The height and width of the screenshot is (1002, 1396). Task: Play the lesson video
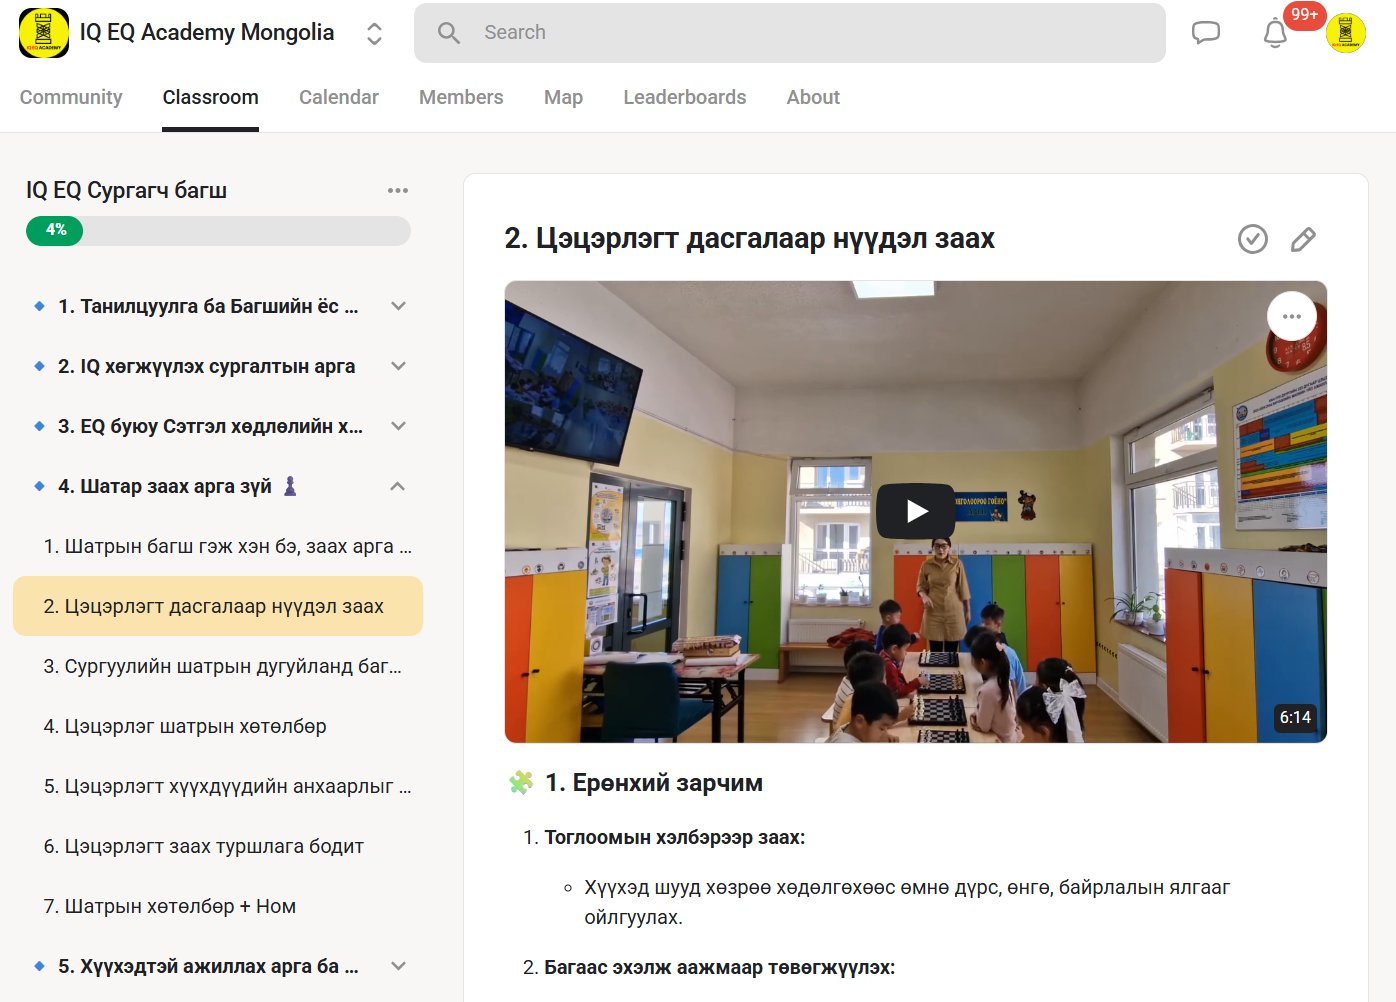point(916,511)
